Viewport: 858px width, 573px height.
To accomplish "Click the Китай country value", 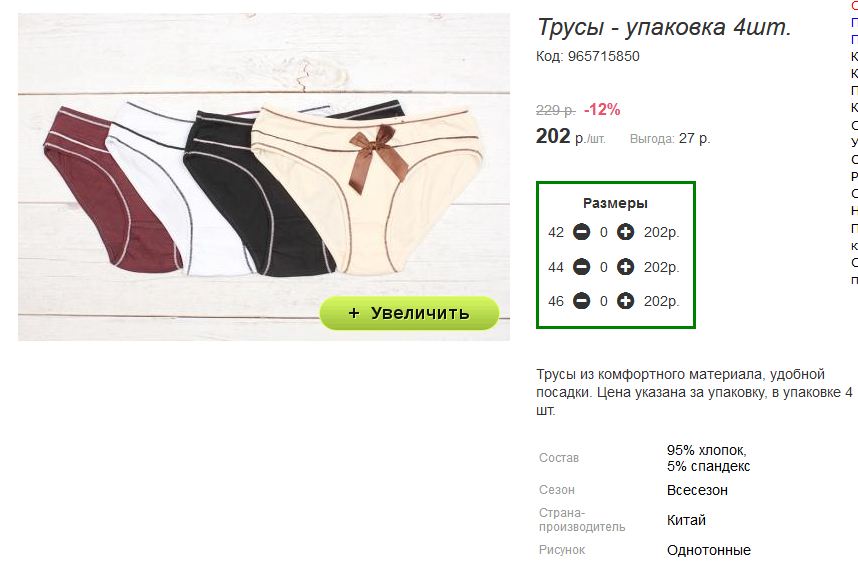I will 686,520.
